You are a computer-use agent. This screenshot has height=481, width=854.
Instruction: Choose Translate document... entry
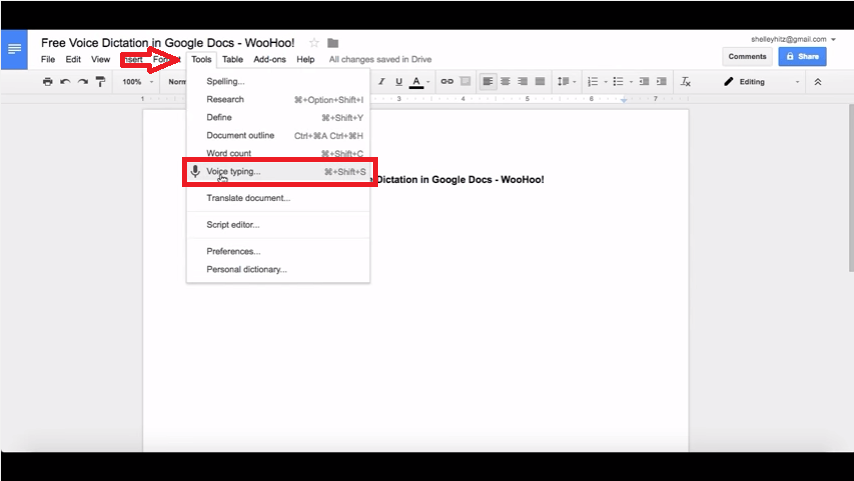tap(278, 198)
